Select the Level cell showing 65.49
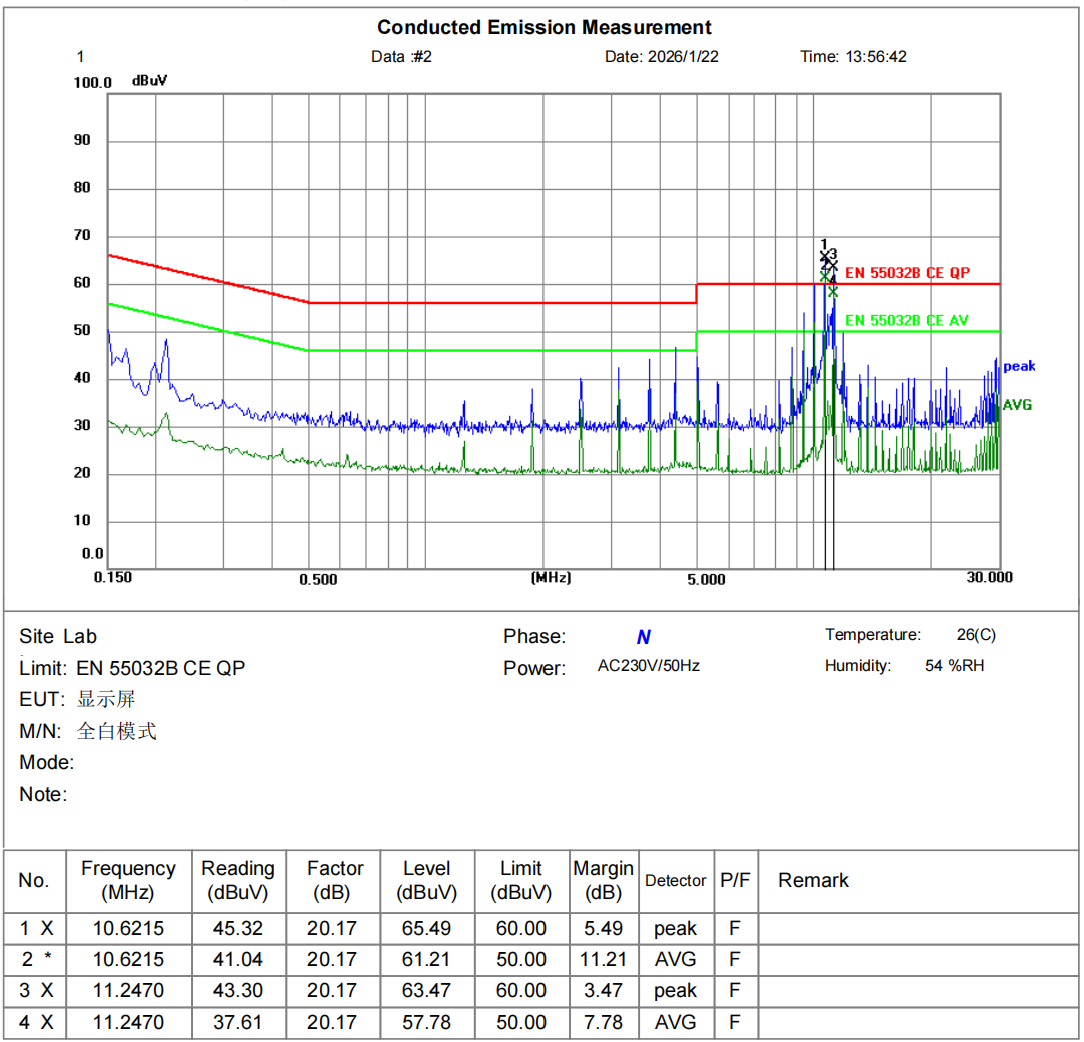 426,928
